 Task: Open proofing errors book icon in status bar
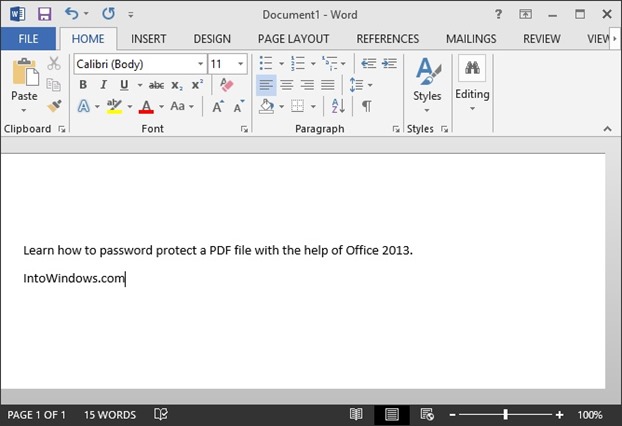[161, 414]
